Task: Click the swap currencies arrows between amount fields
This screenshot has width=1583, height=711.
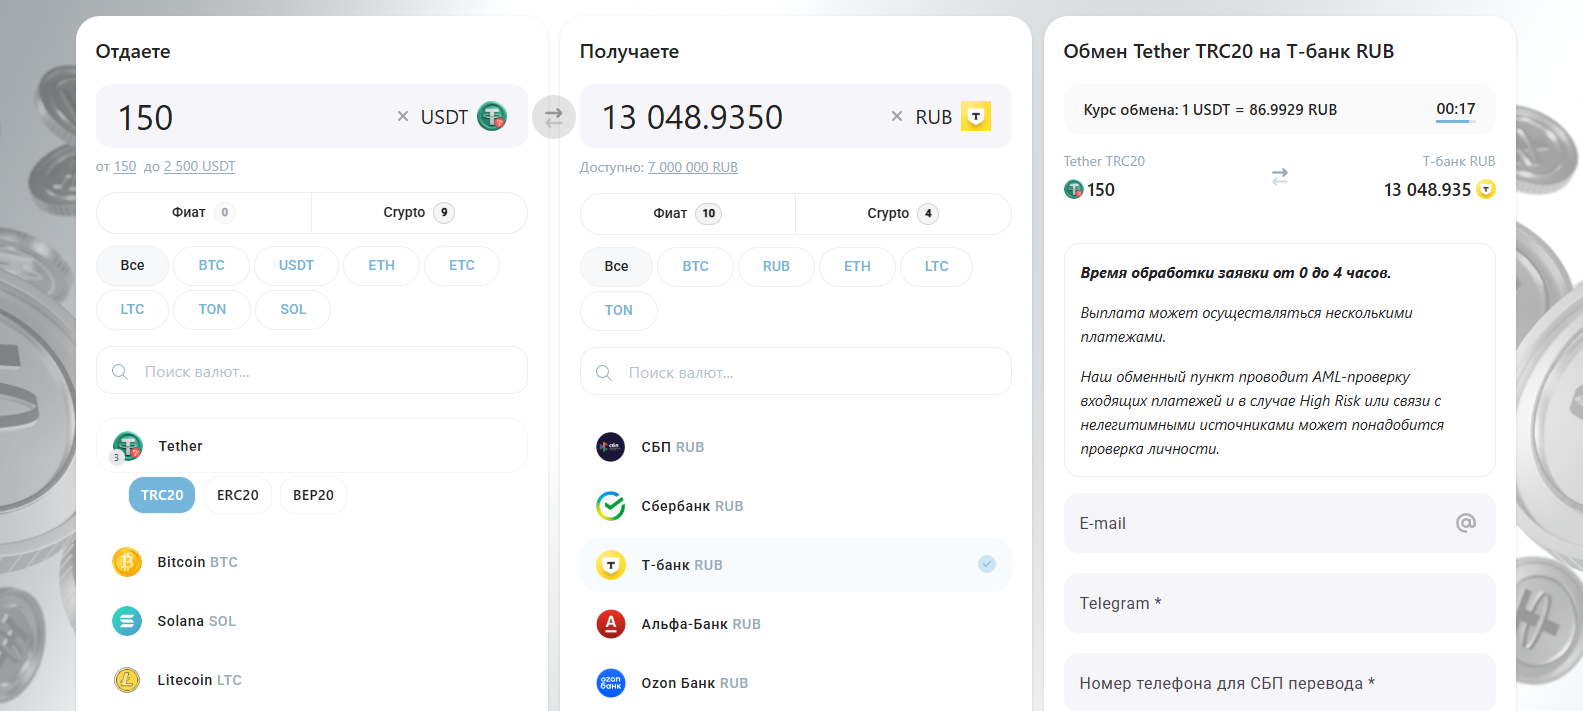Action: tap(553, 117)
